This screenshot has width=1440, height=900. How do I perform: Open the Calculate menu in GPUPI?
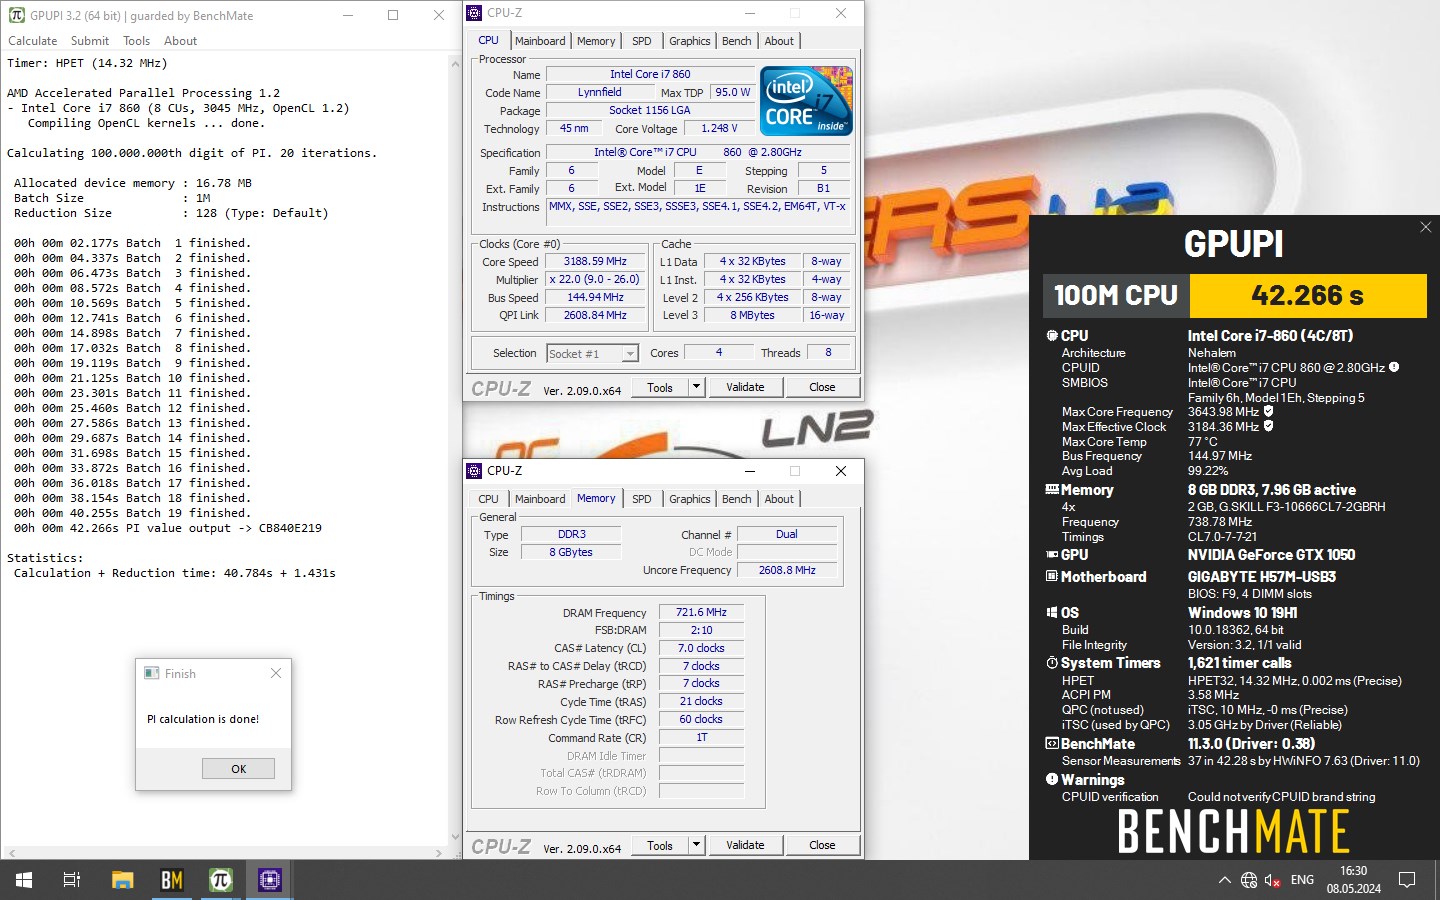click(33, 41)
